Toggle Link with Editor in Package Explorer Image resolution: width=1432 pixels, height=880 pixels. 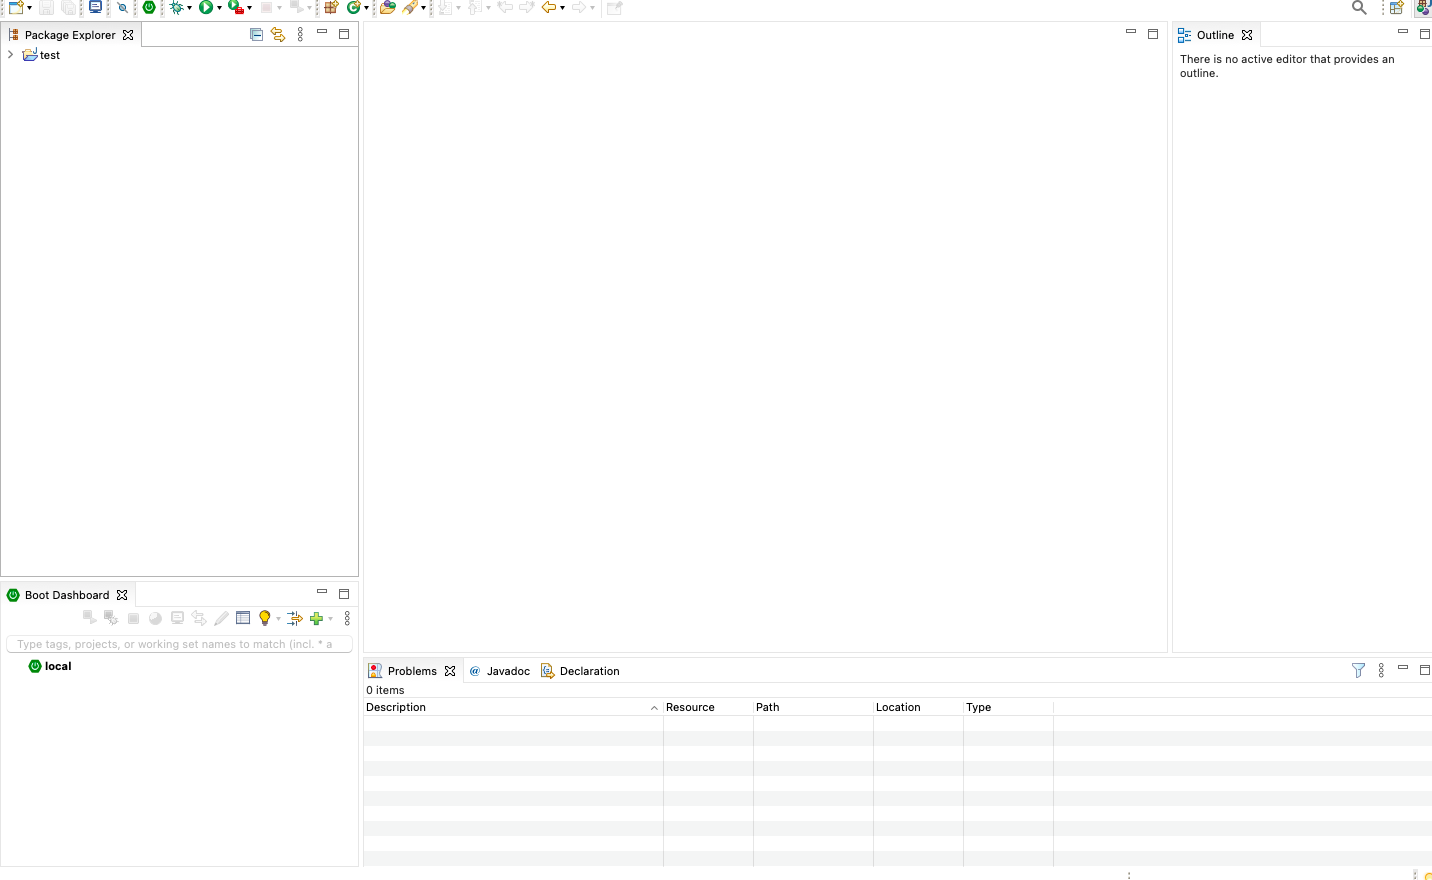(x=278, y=34)
